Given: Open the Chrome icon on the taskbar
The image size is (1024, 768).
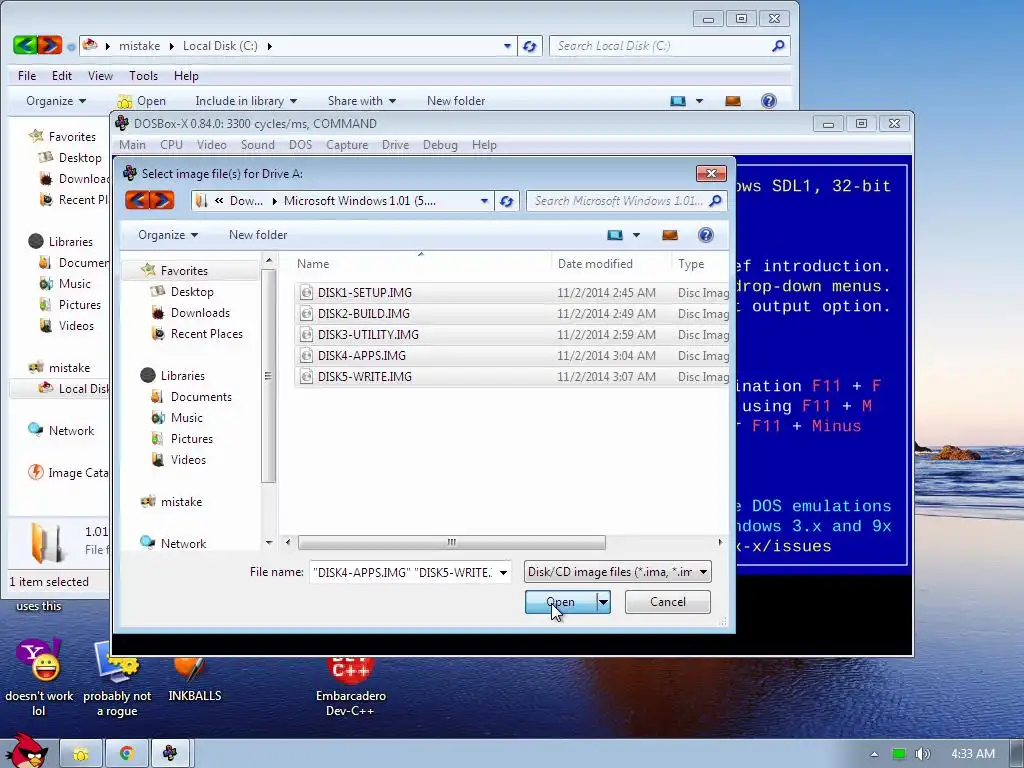Looking at the screenshot, I should tap(126, 754).
